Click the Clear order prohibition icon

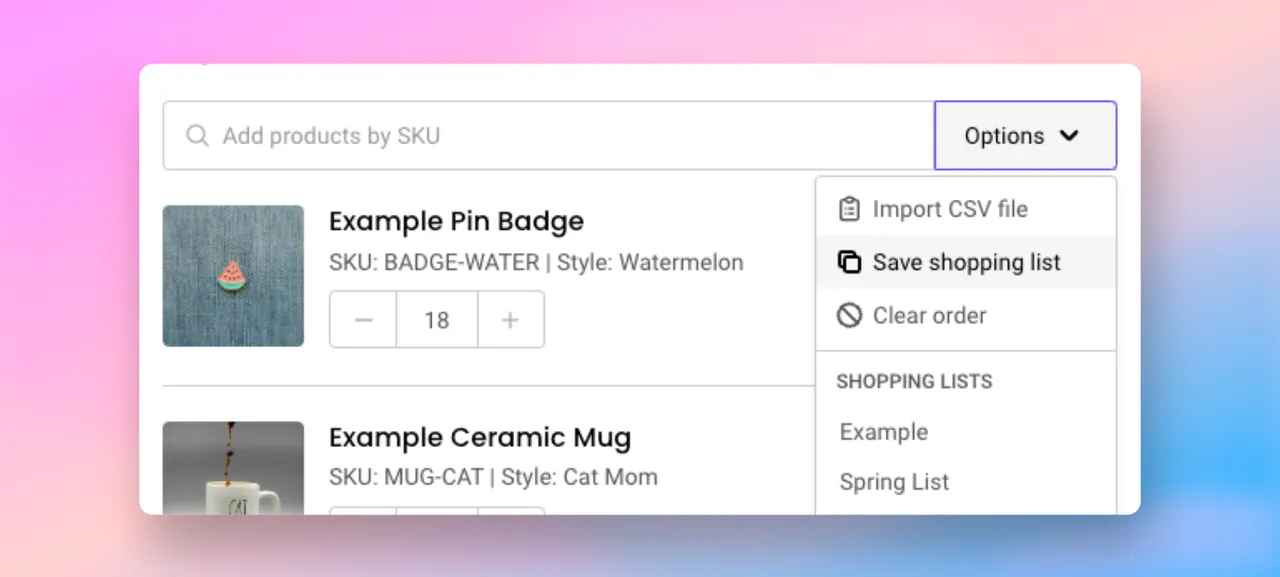[x=849, y=315]
